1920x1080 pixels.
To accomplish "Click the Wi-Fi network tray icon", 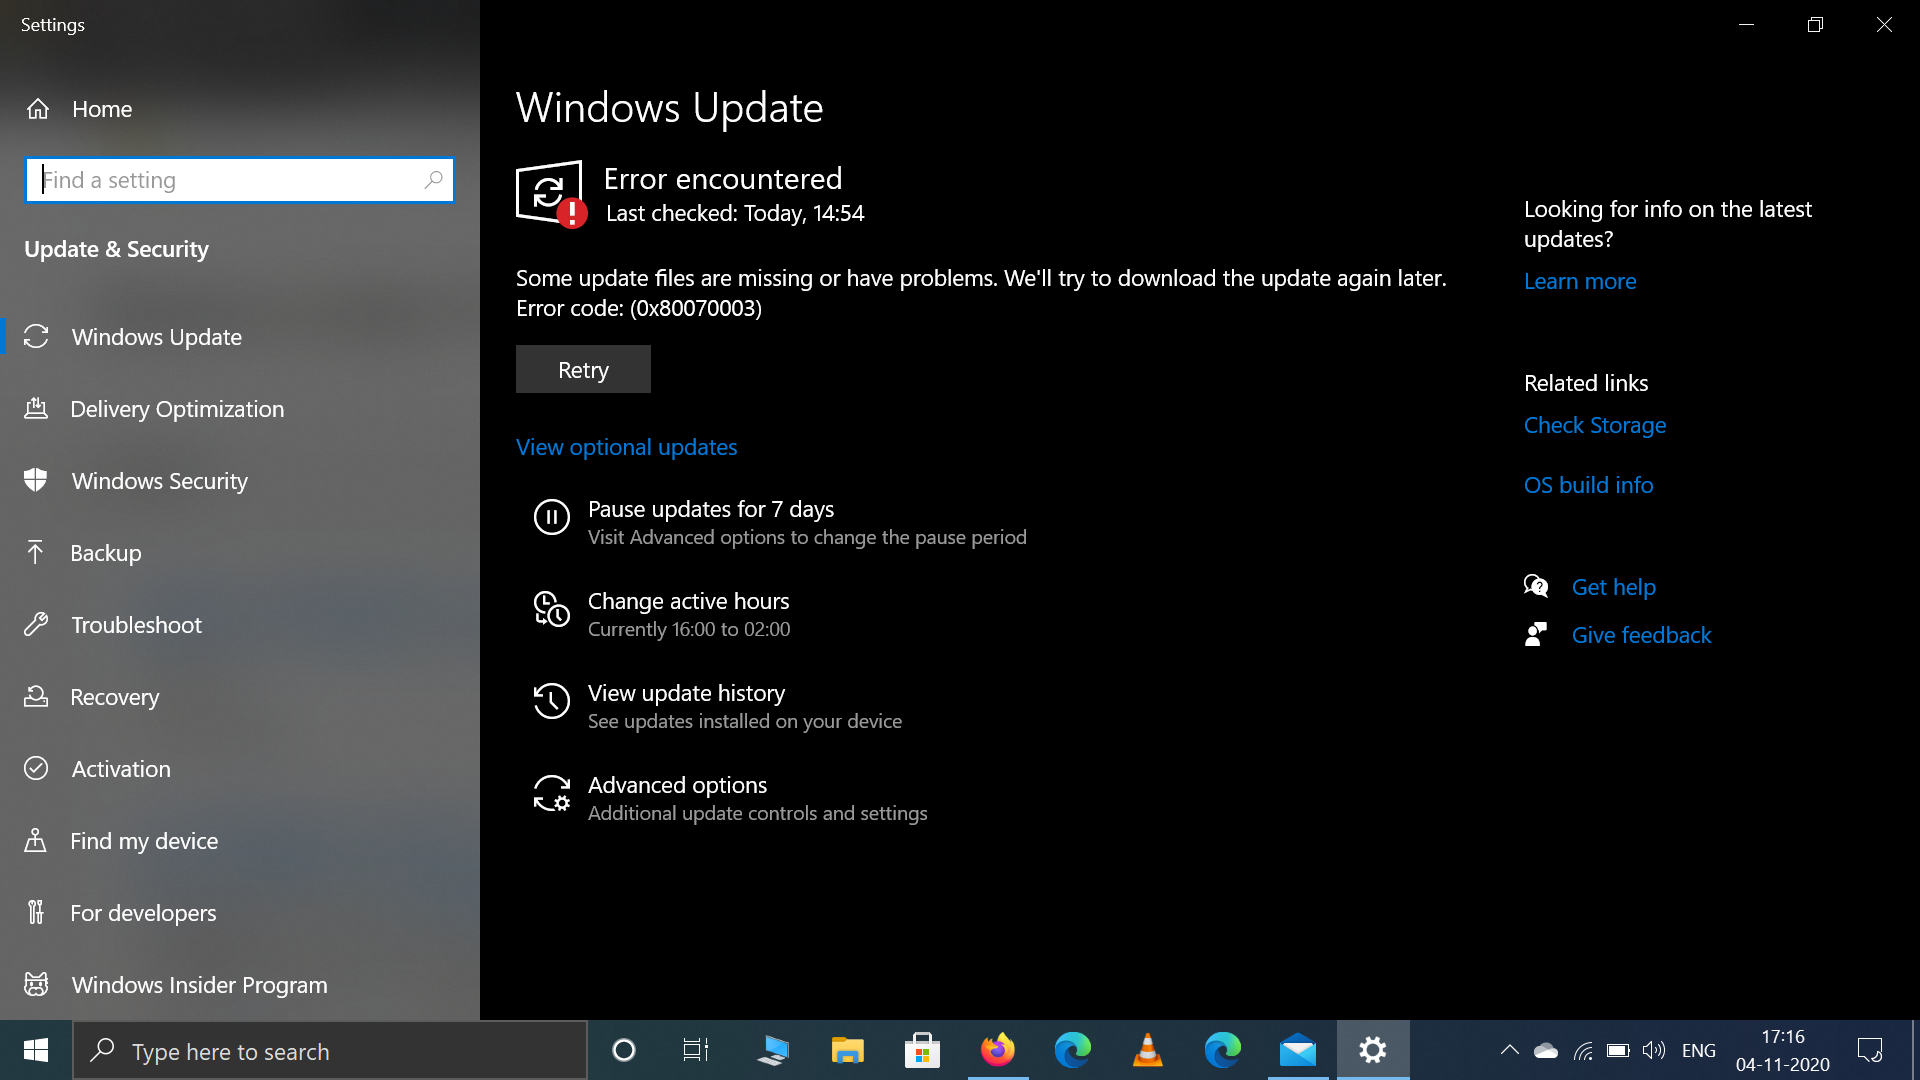I will (1583, 1050).
